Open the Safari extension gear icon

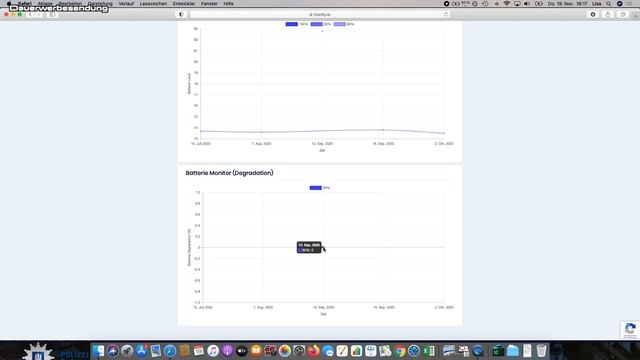pyautogui.click(x=593, y=14)
